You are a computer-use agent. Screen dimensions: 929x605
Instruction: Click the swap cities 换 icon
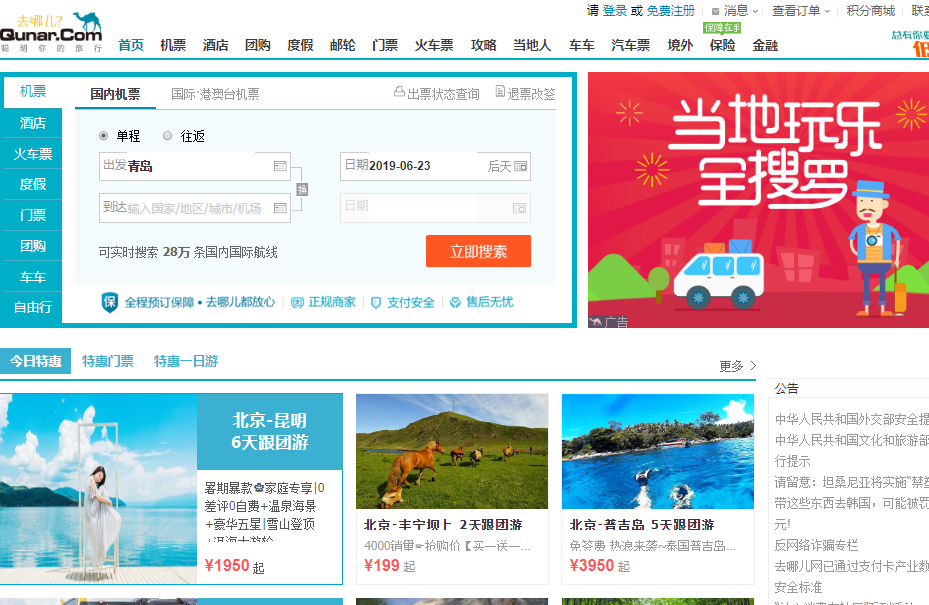tap(301, 189)
